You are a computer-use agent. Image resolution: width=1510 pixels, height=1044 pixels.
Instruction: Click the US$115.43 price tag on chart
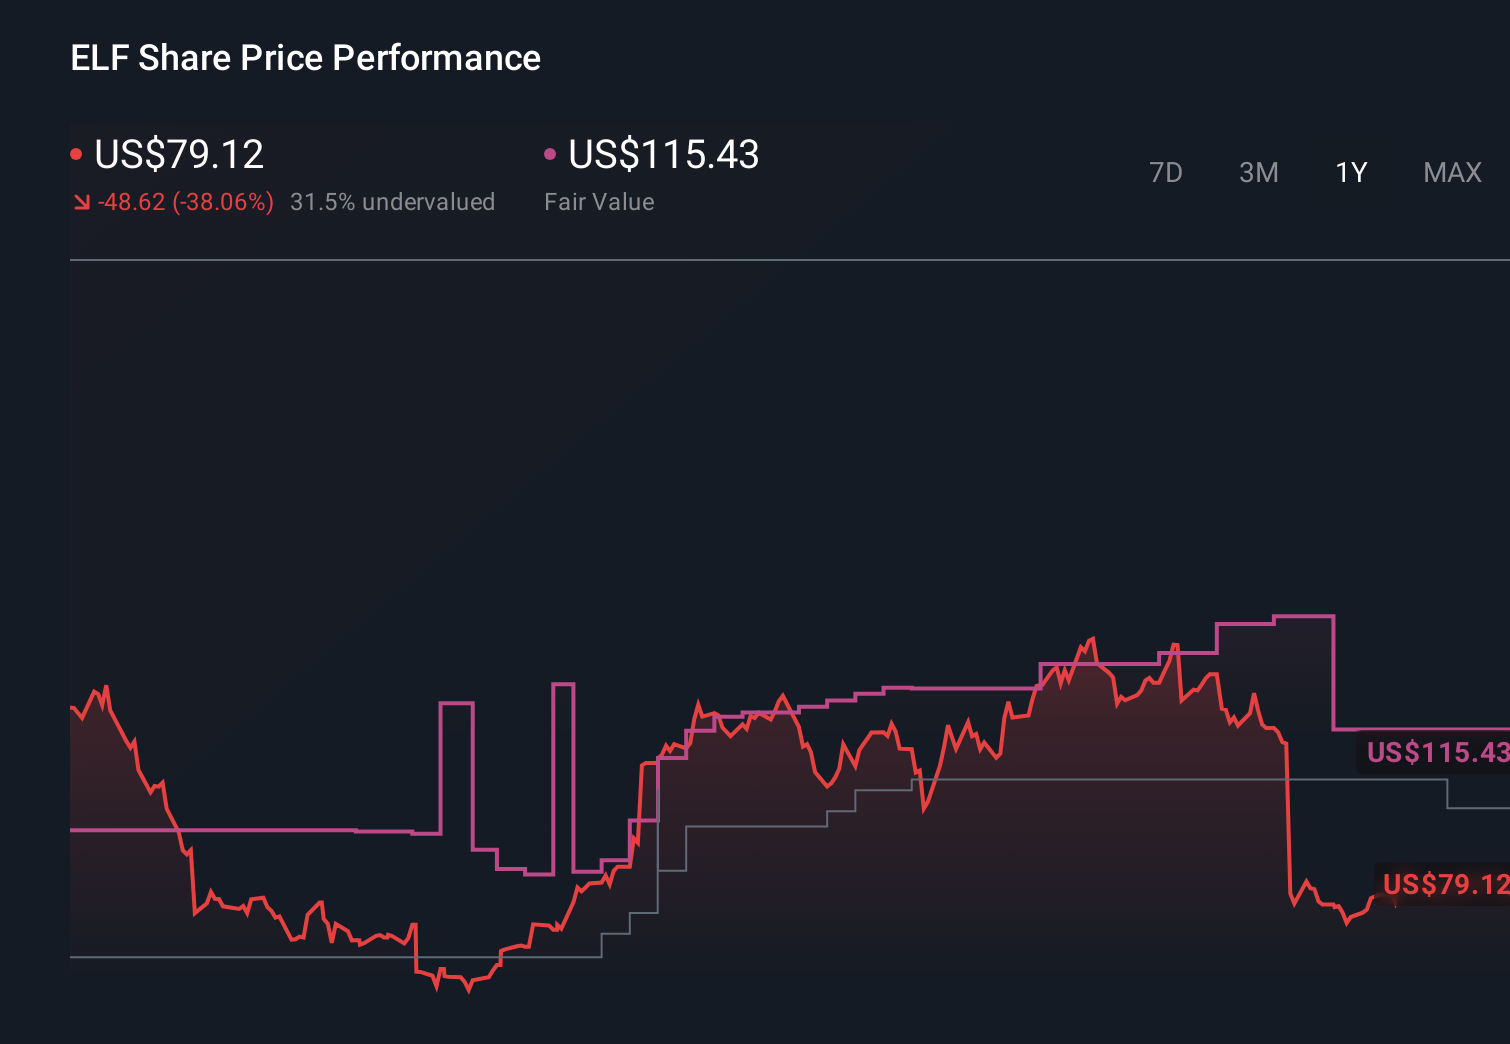point(1437,753)
